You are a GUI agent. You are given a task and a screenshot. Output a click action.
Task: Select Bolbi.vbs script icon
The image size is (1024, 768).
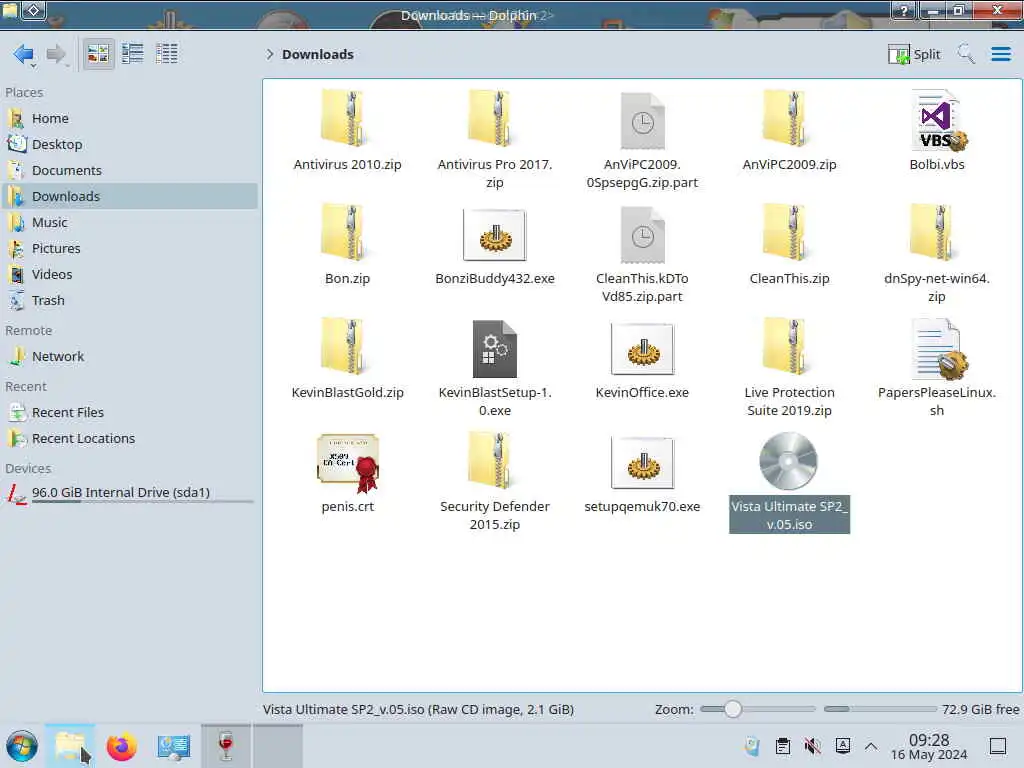click(x=938, y=120)
